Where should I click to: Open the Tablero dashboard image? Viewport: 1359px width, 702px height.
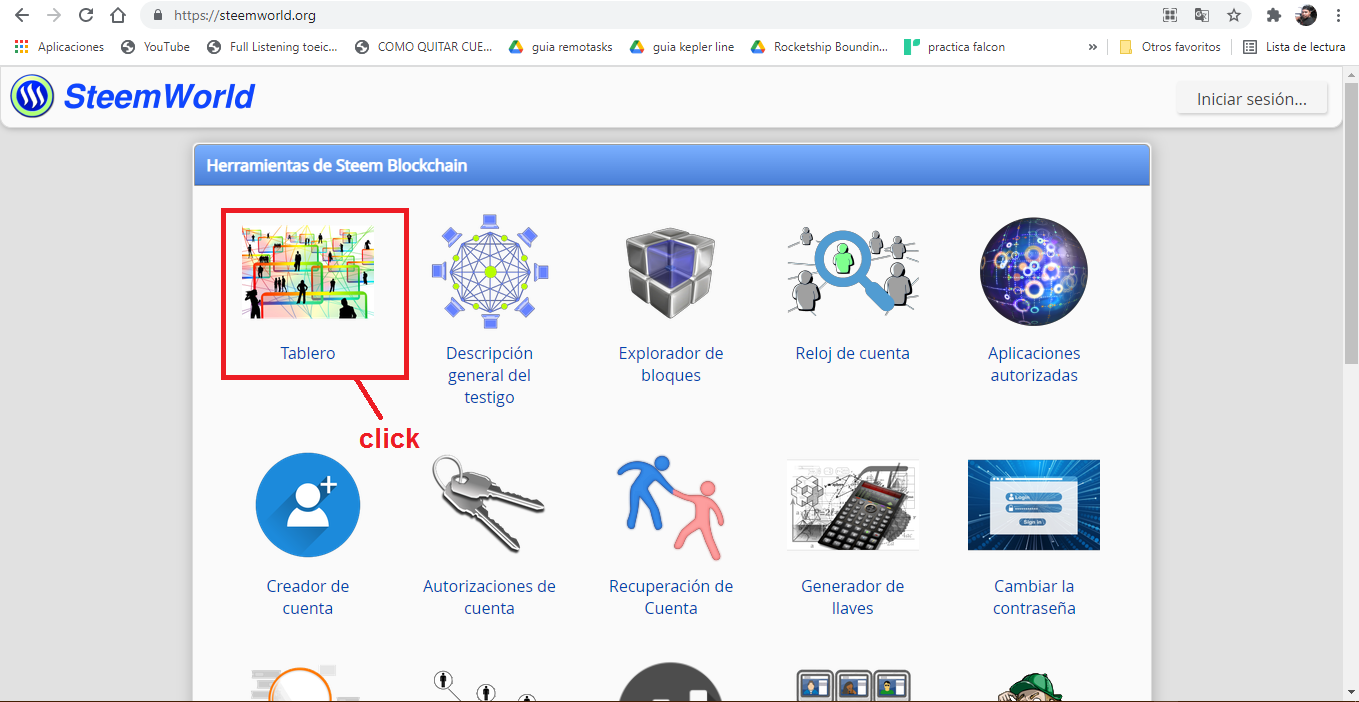(x=308, y=272)
